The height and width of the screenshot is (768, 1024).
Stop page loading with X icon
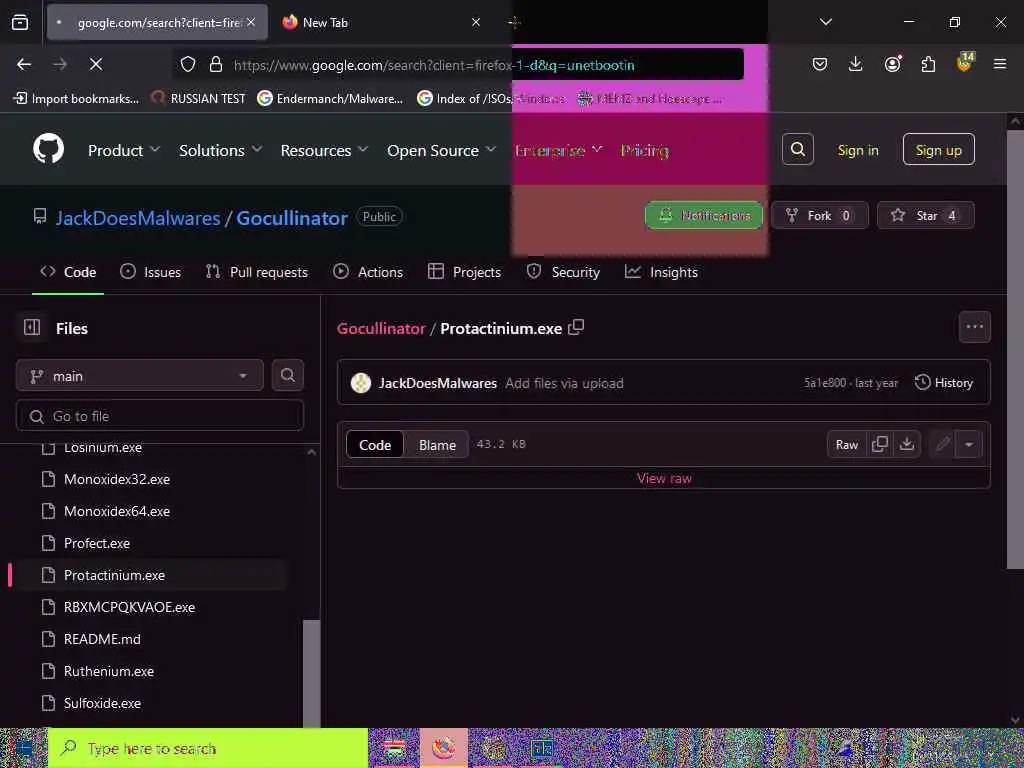pyautogui.click(x=96, y=64)
